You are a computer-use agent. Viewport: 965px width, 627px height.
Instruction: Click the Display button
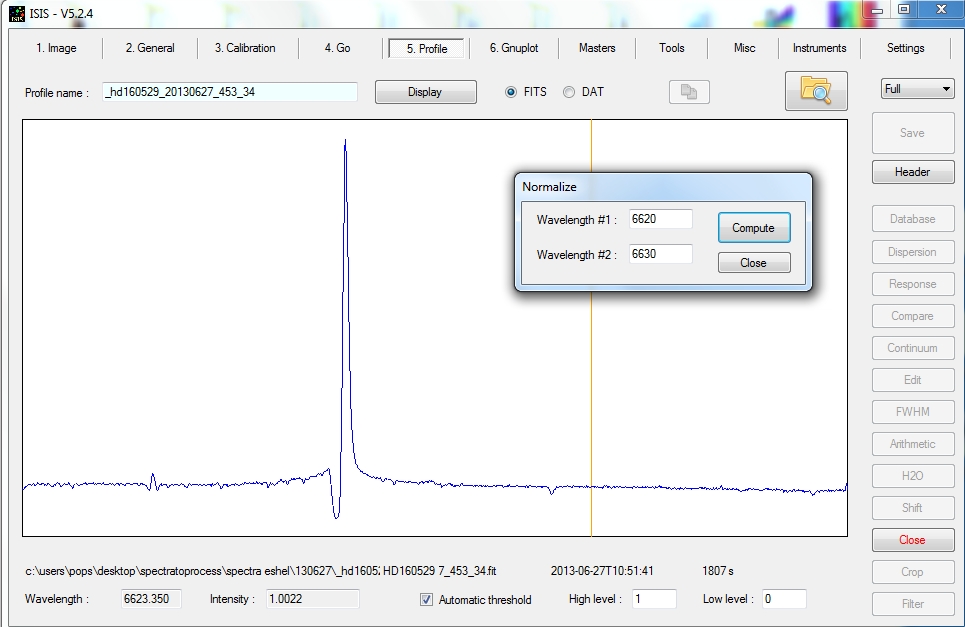coord(424,92)
